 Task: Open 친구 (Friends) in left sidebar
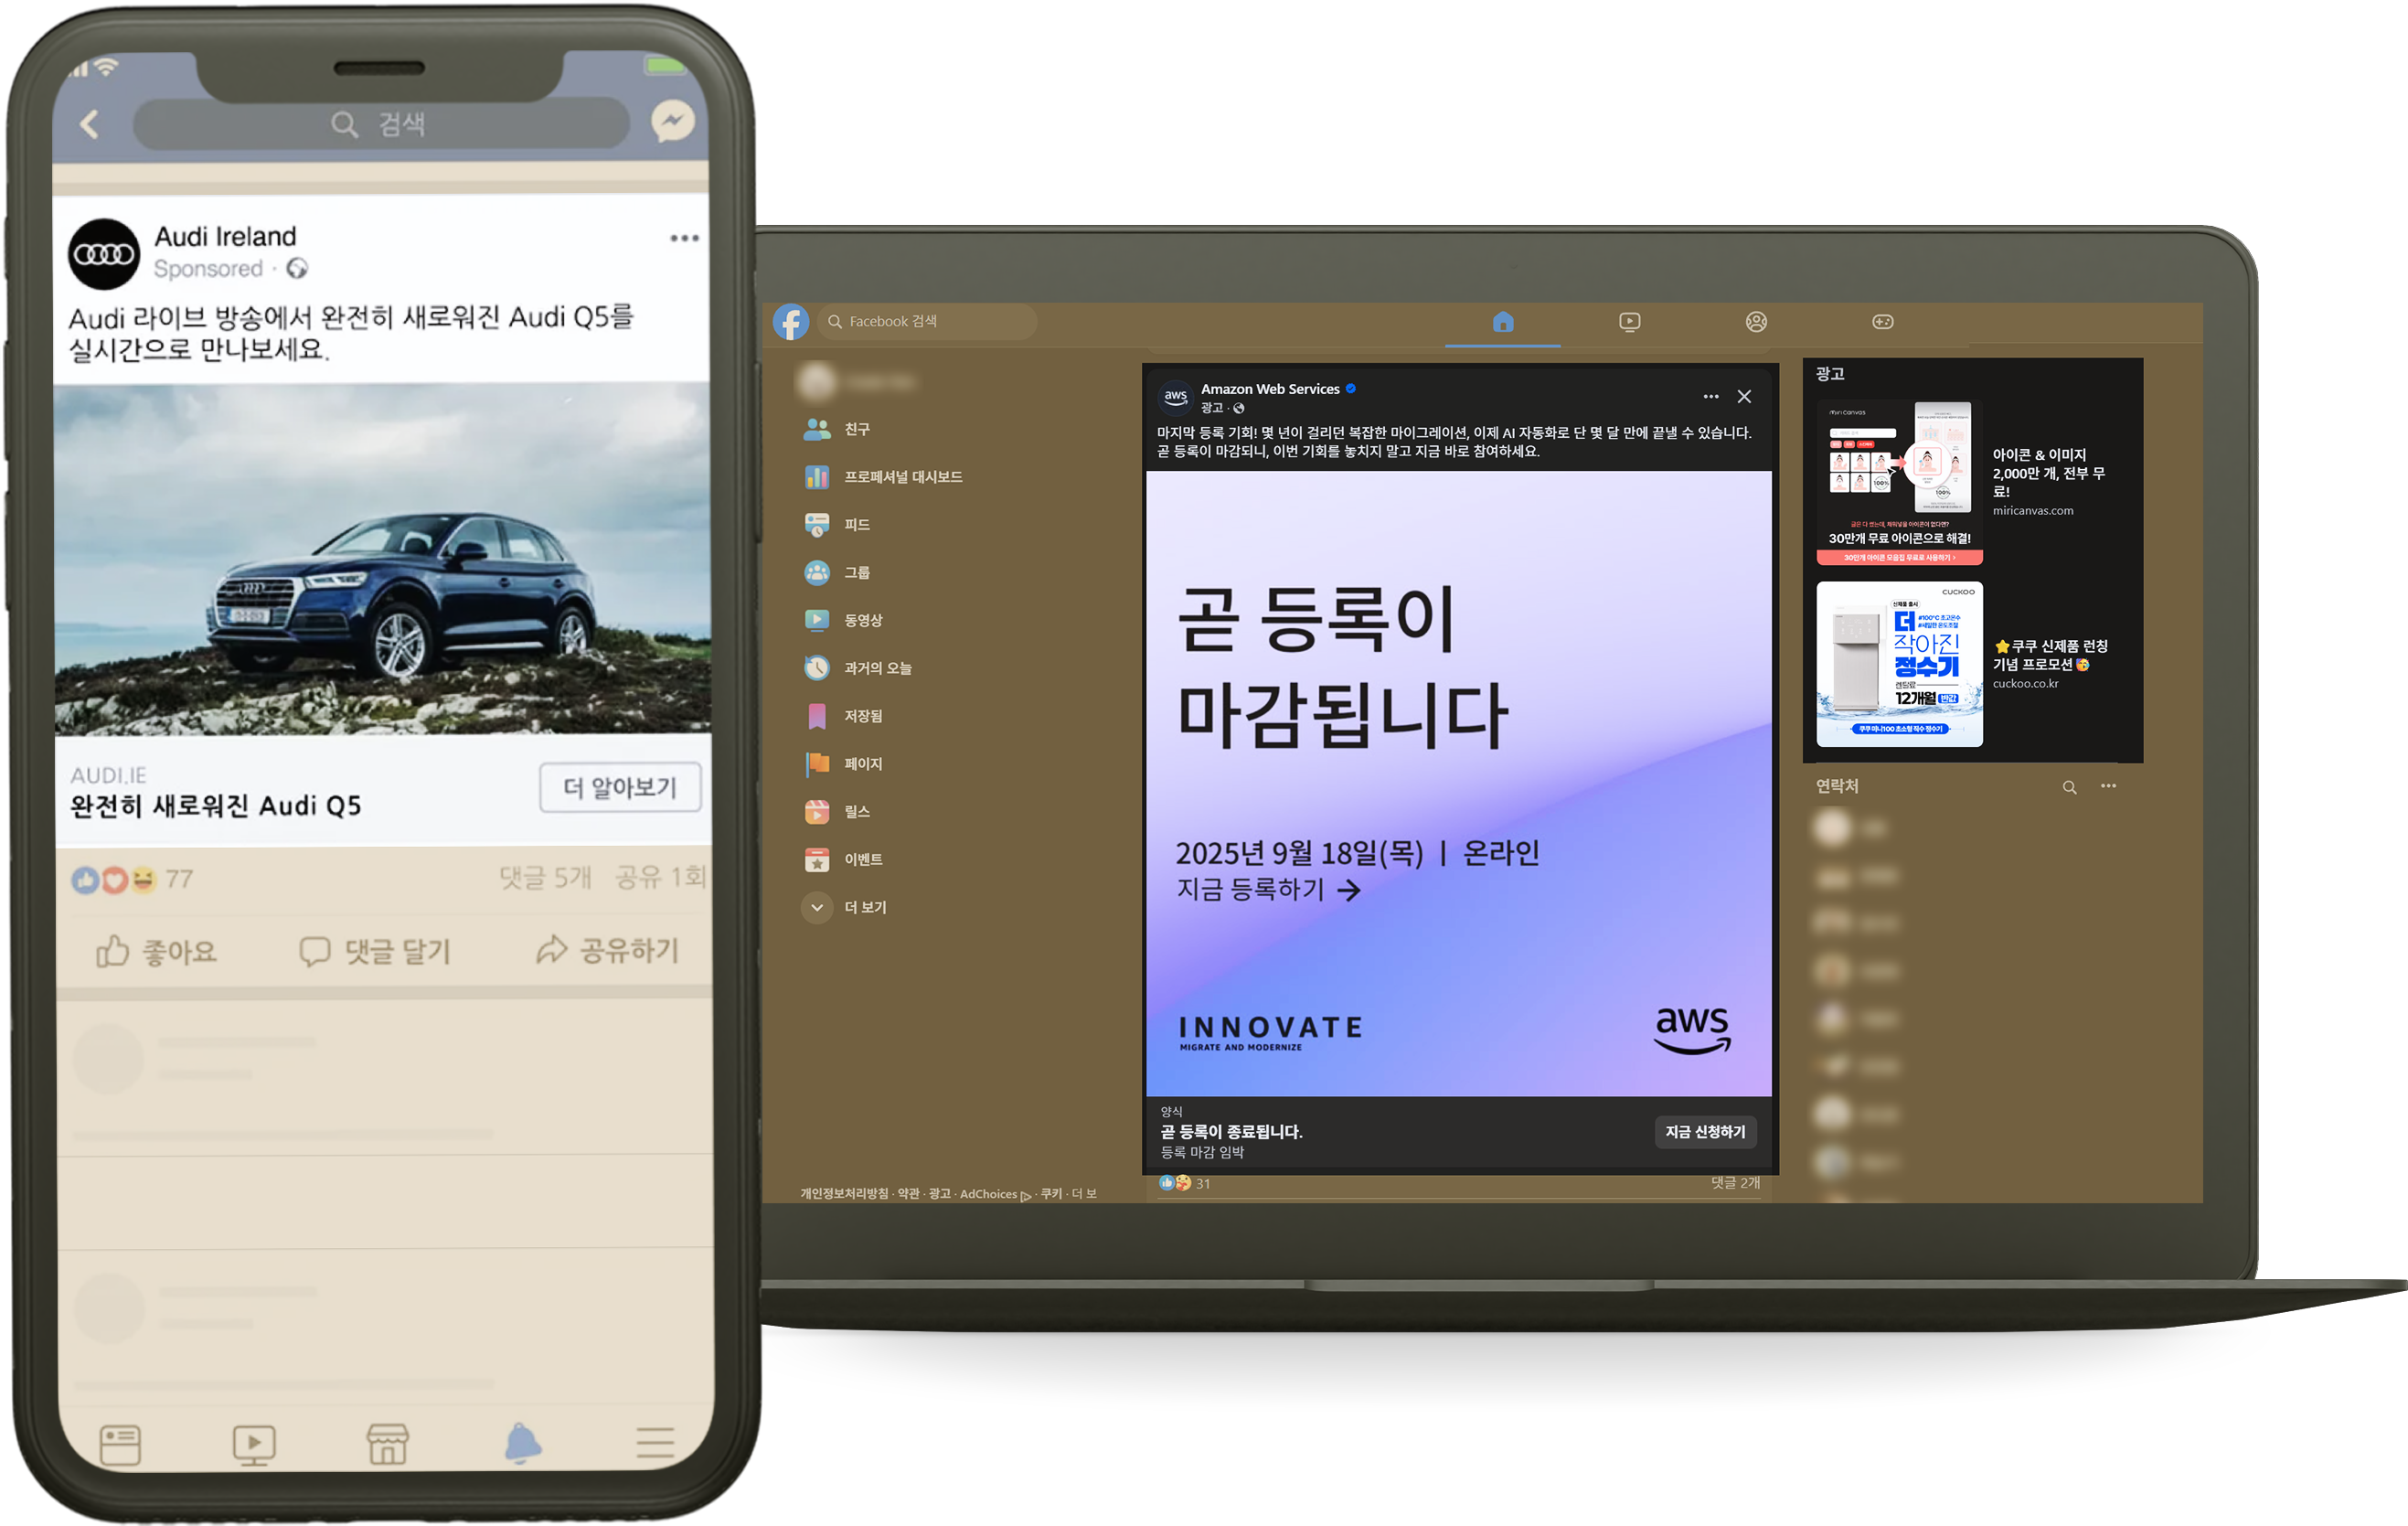[856, 429]
